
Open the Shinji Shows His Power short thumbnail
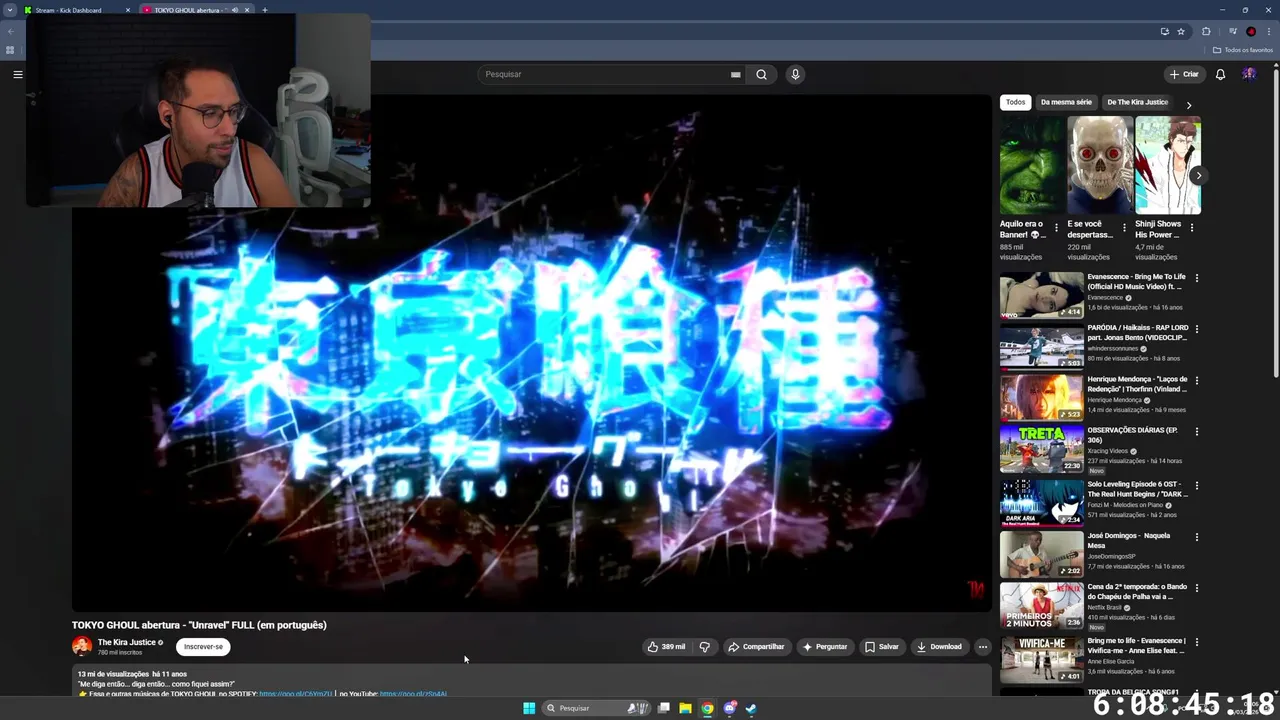[x=1167, y=165]
